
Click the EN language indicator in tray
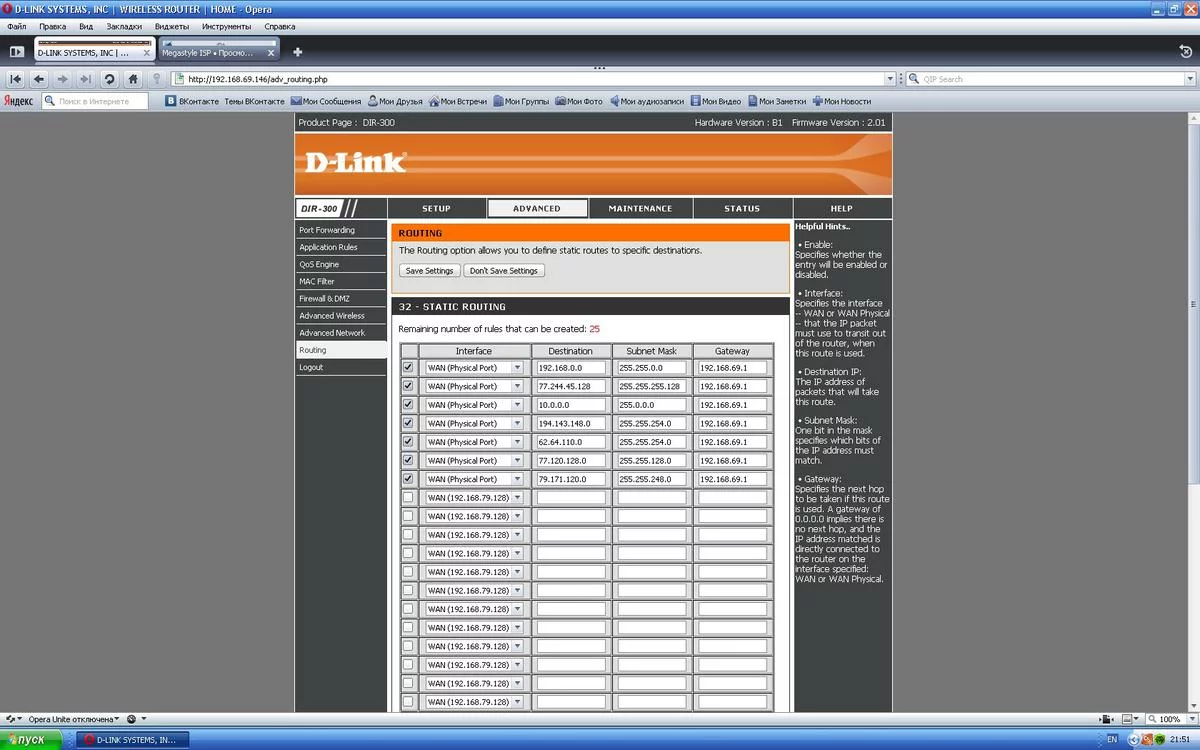coord(1112,740)
